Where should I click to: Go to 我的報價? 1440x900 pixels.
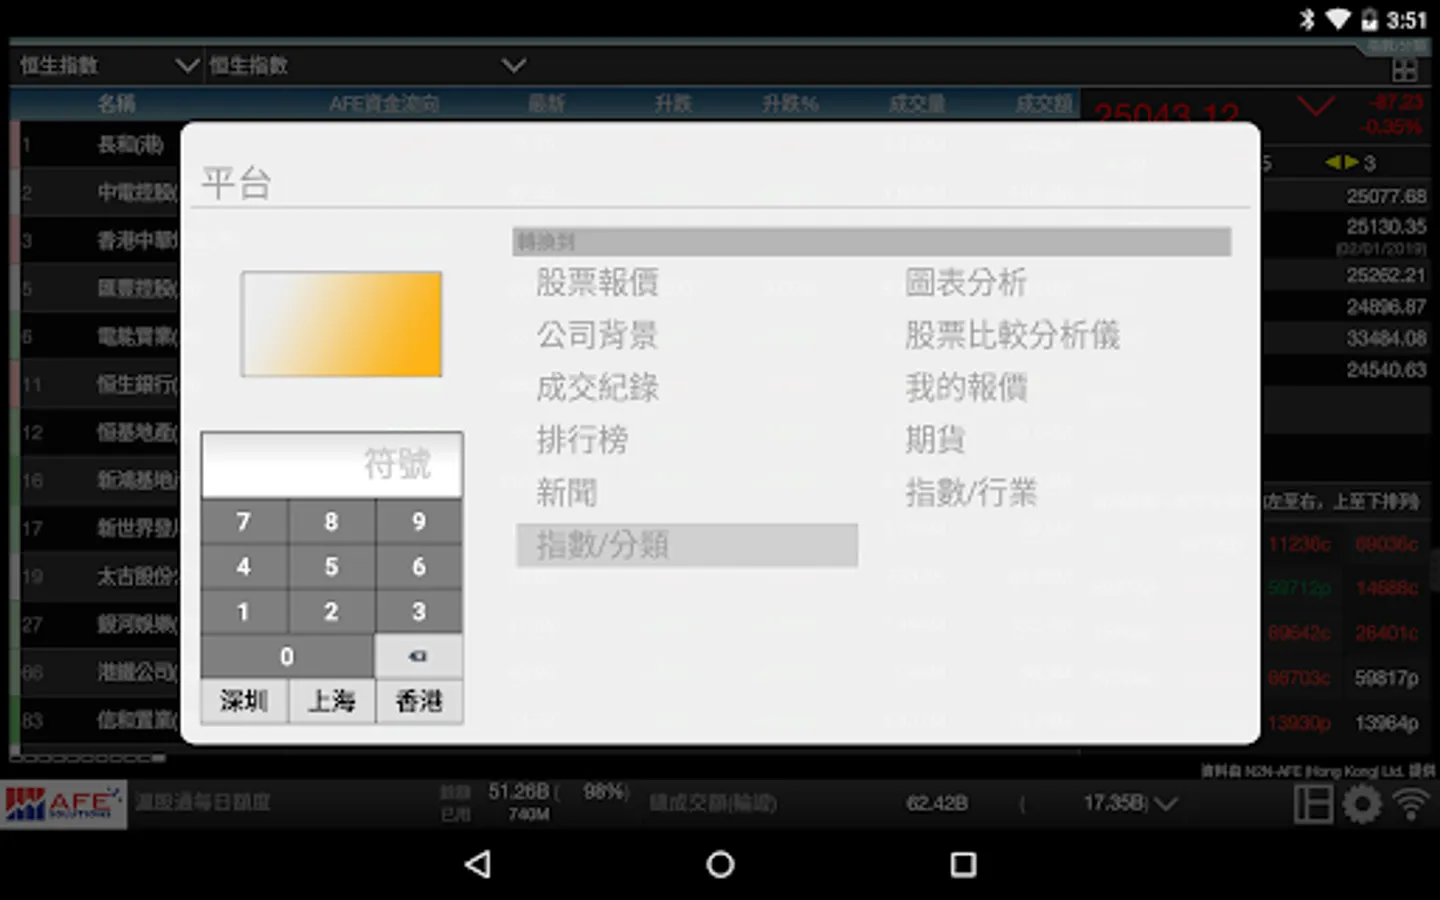[966, 387]
